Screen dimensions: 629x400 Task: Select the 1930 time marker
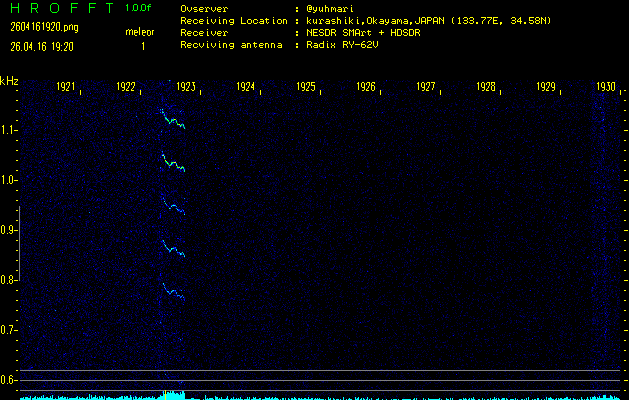click(605, 87)
